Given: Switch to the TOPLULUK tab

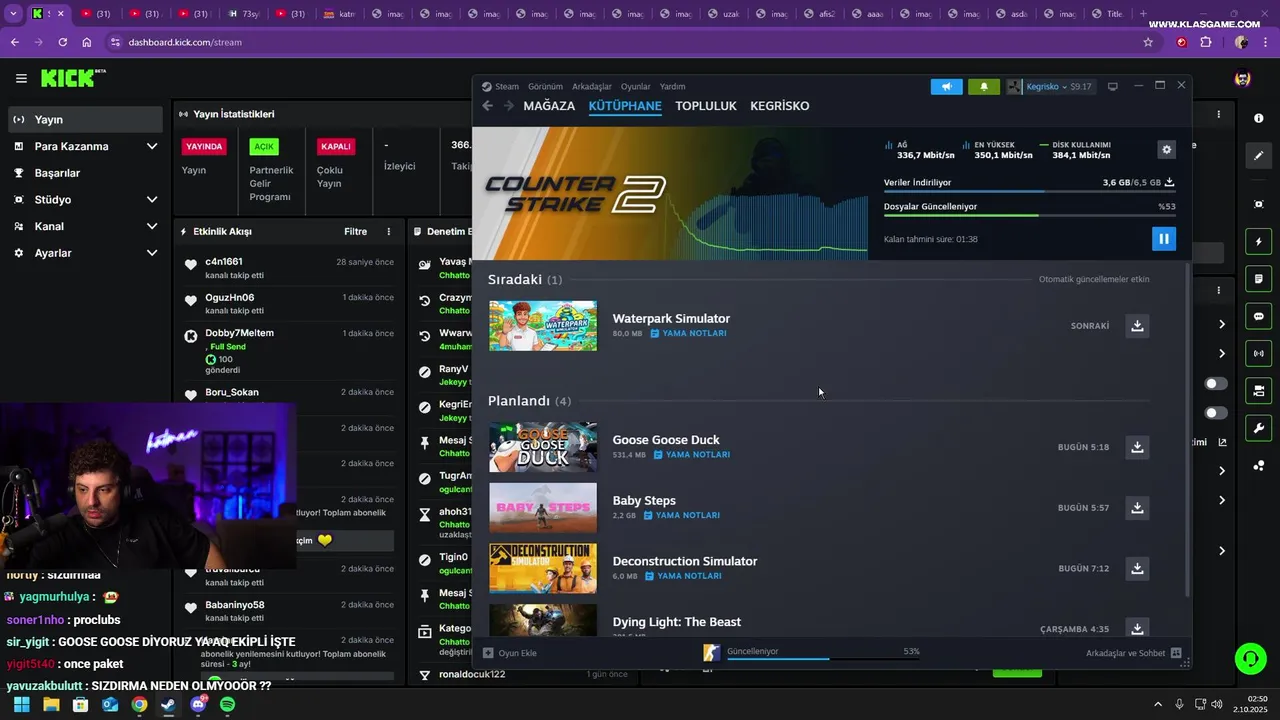Looking at the screenshot, I should click(x=706, y=106).
